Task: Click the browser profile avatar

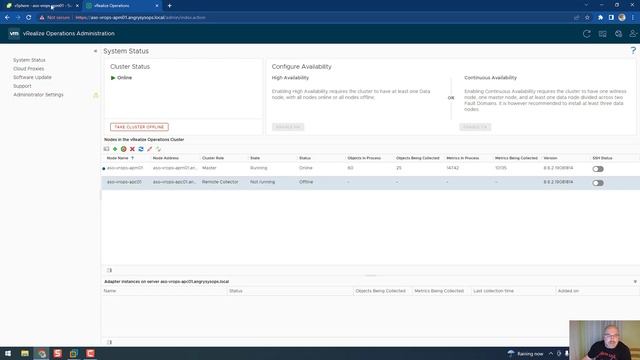Action: point(622,18)
